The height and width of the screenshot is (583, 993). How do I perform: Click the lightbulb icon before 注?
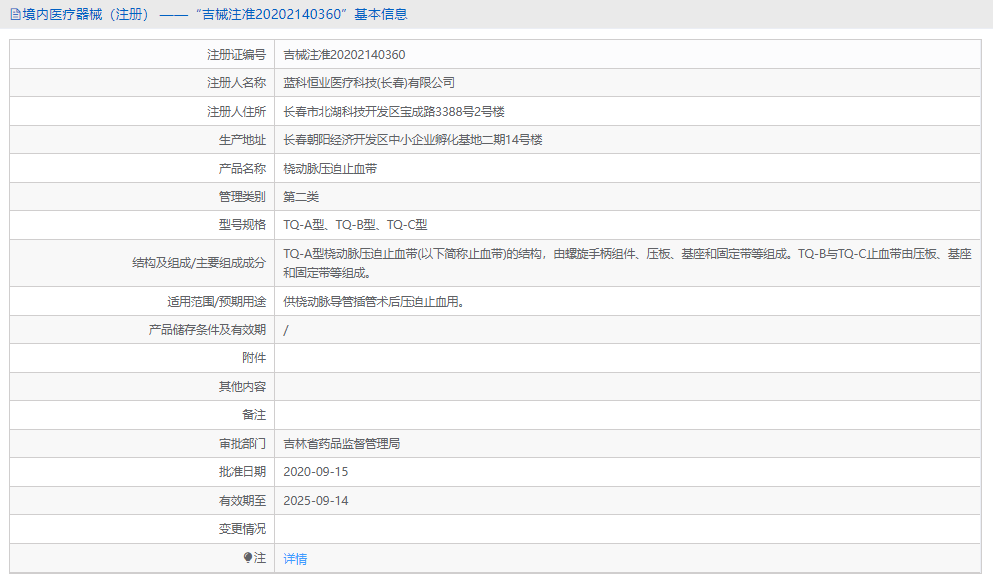coord(248,558)
